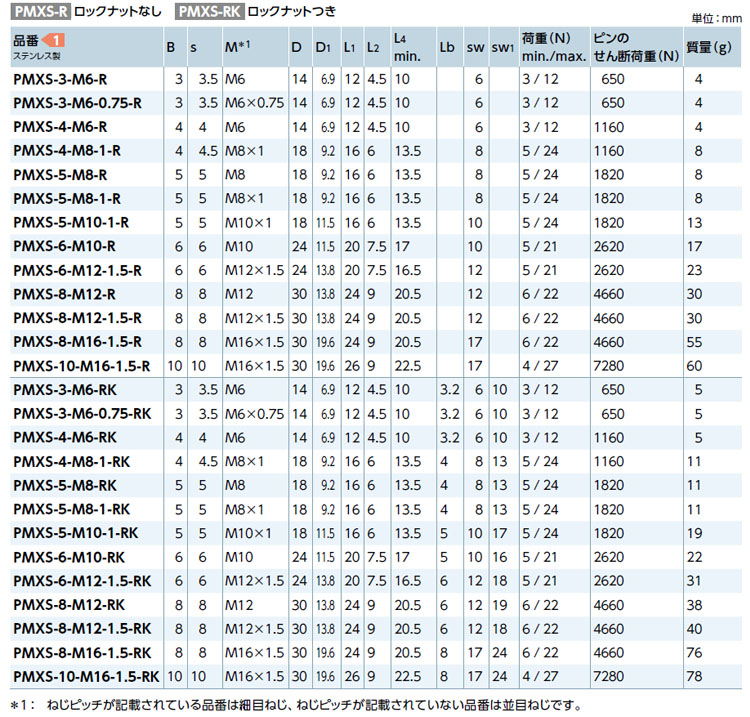The image size is (750, 717).
Task: Open part number PMXS-10-M16-1.5-RK
Action: tap(86, 676)
